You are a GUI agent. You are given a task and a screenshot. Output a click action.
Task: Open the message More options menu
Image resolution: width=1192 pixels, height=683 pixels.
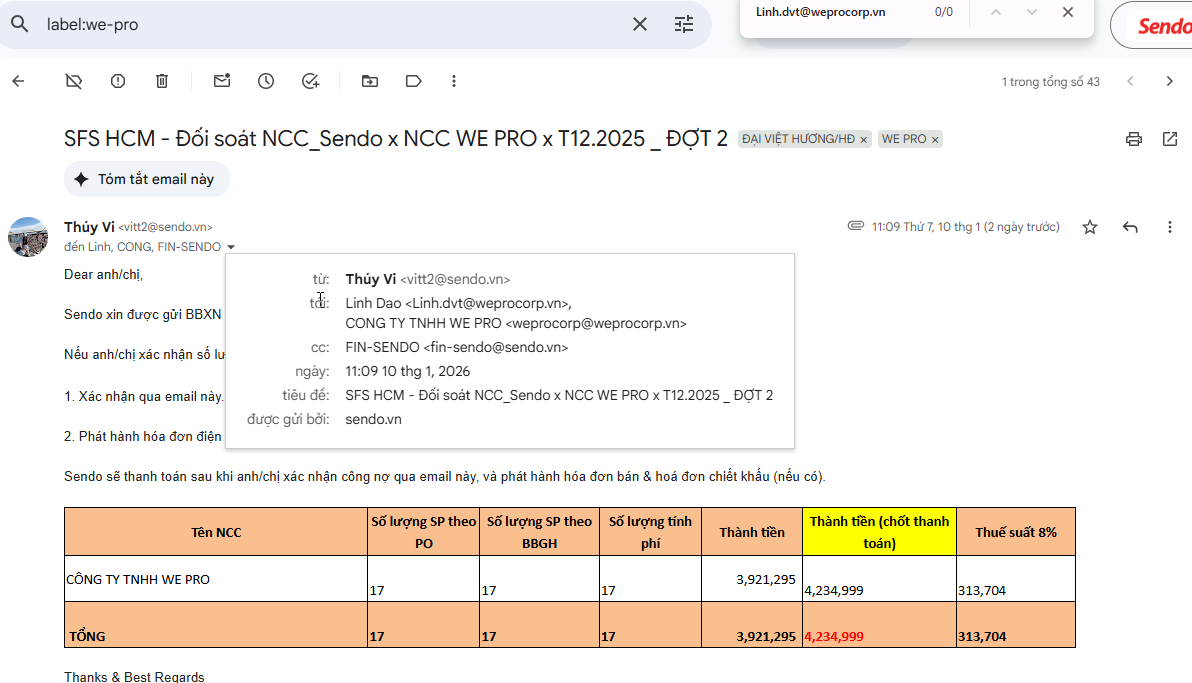point(1170,227)
